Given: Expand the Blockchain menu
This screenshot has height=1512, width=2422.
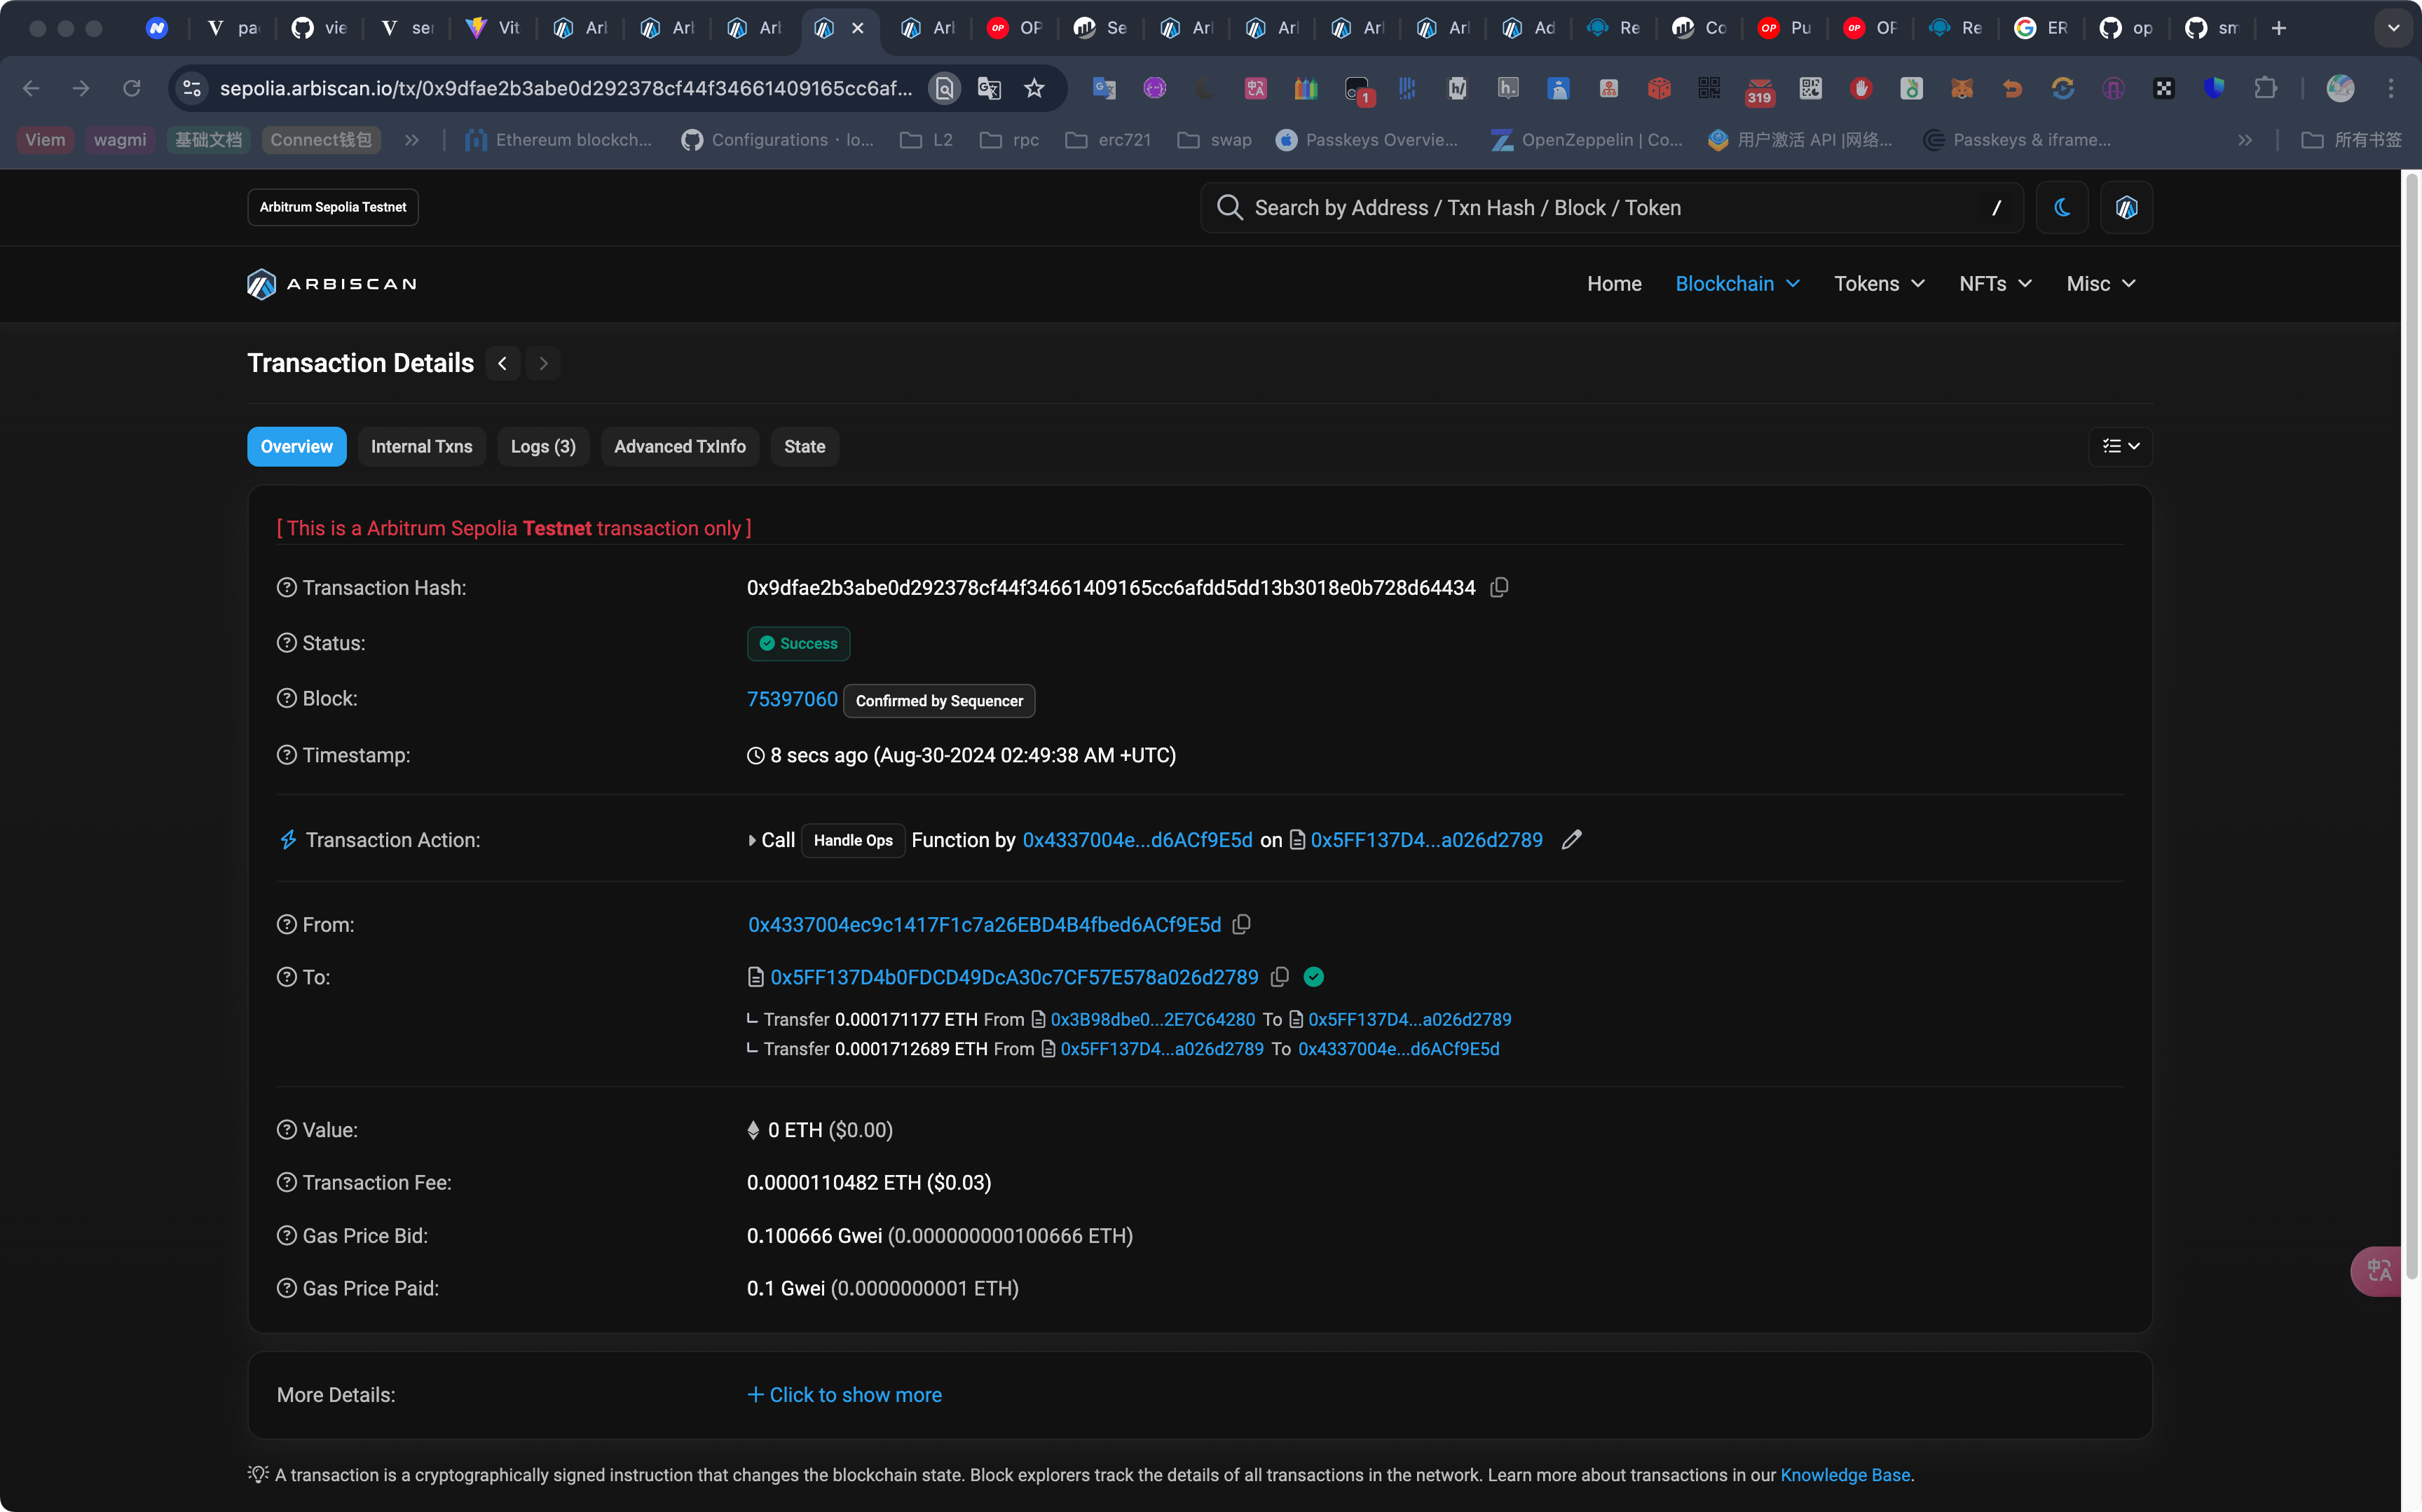Looking at the screenshot, I should point(1737,284).
